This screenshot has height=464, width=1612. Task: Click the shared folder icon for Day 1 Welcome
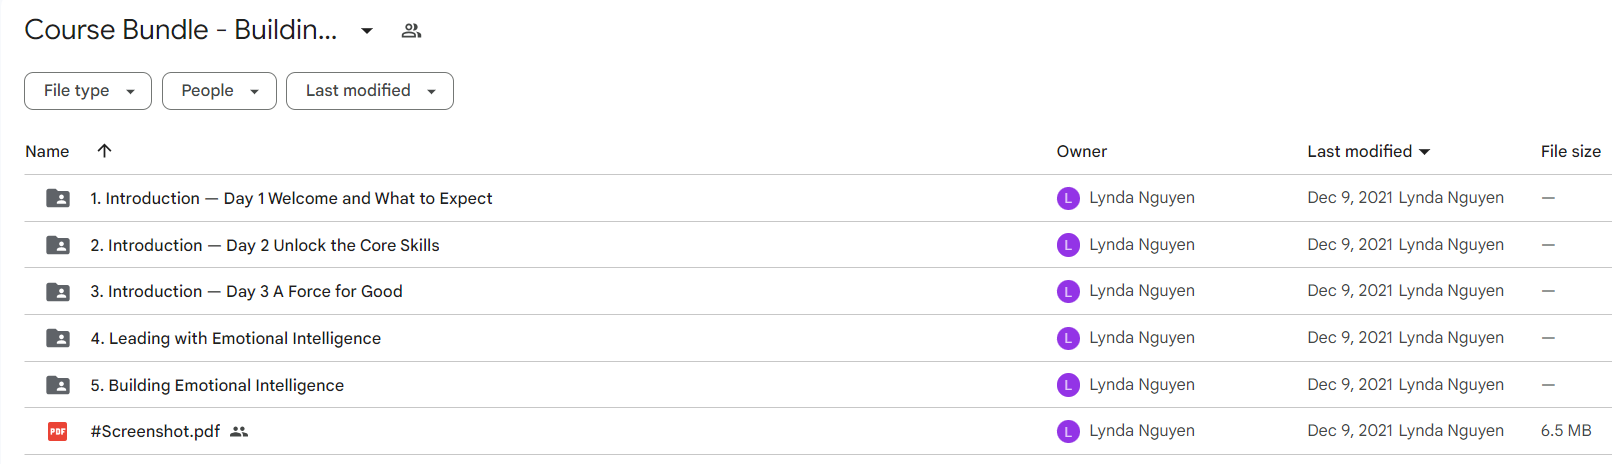58,198
